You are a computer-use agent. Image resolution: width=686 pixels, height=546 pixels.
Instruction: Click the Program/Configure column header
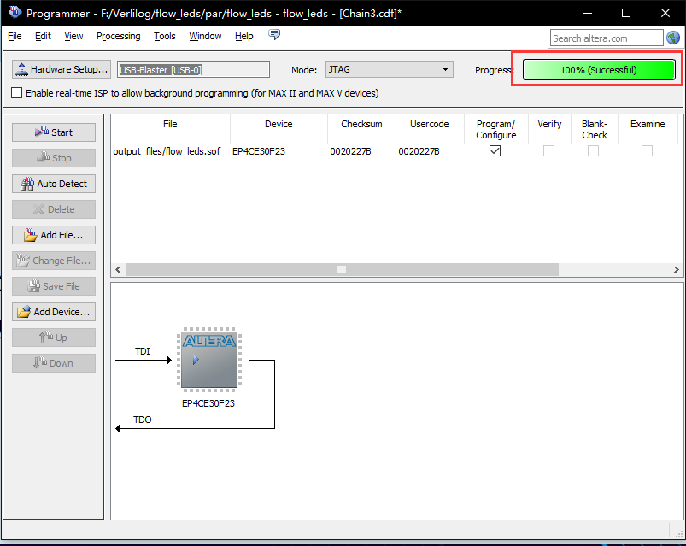click(x=496, y=129)
